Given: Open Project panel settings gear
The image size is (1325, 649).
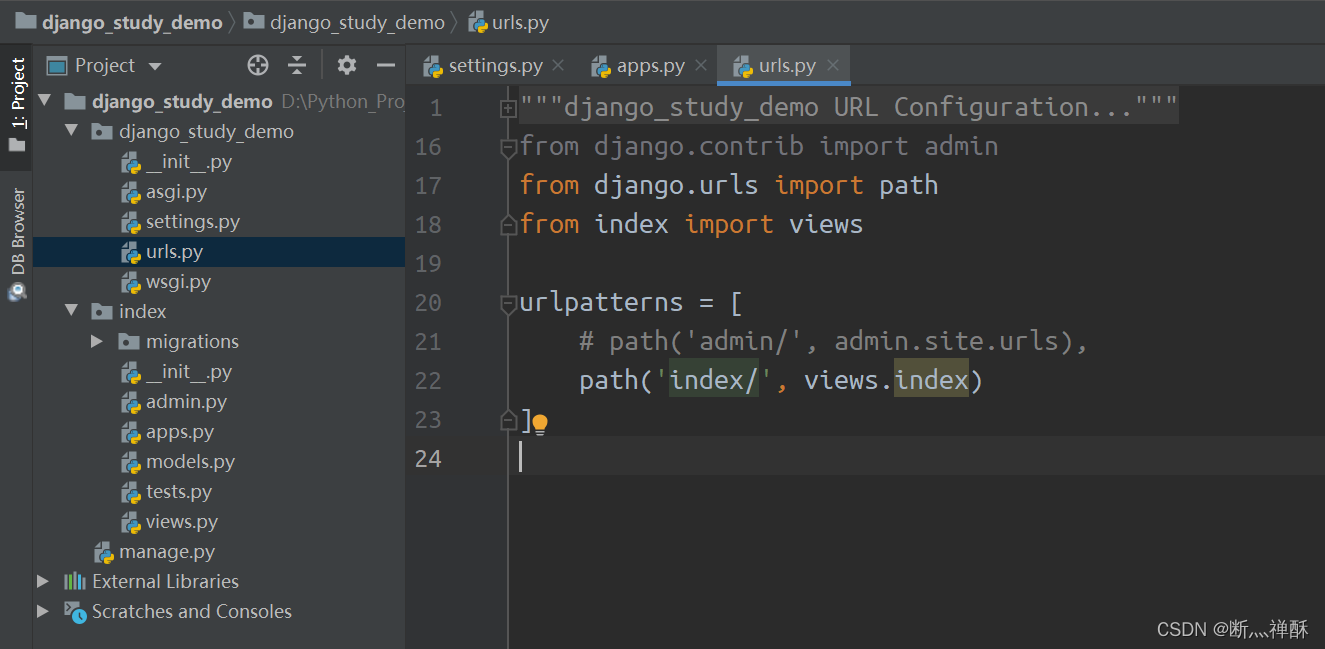Looking at the screenshot, I should point(347,66).
